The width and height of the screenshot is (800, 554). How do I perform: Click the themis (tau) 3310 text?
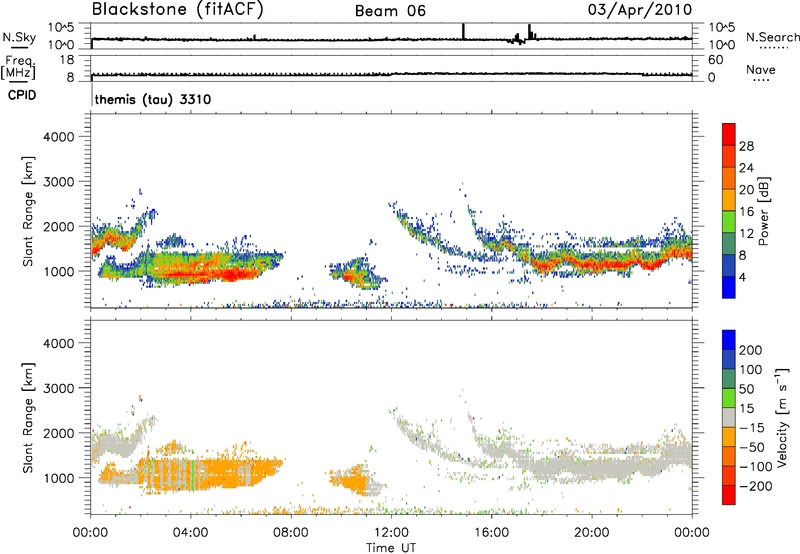tap(153, 99)
